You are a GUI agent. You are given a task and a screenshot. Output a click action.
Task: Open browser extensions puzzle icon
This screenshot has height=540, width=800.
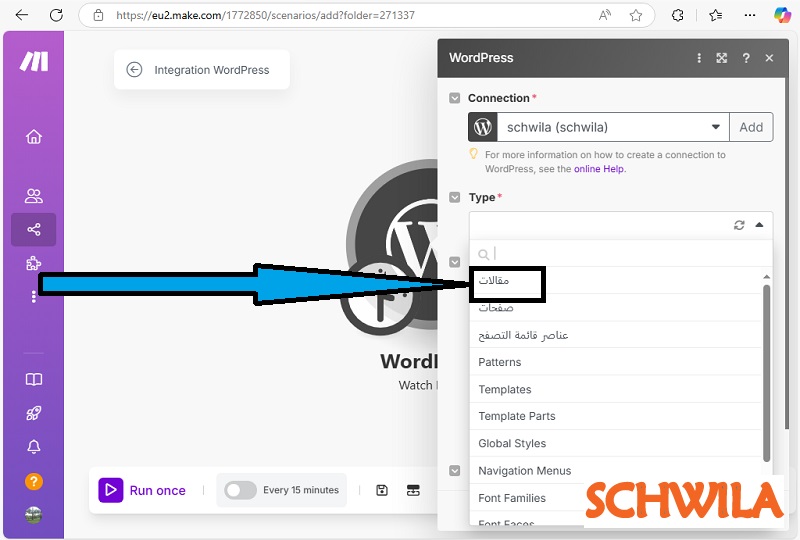(678, 15)
